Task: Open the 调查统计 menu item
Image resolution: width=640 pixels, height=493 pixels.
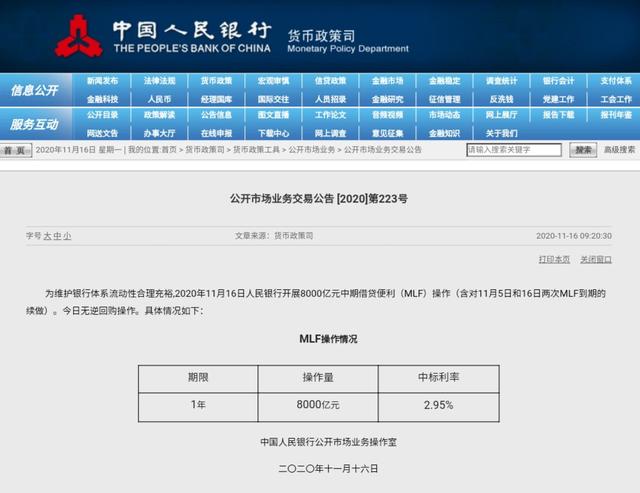Action: pos(502,81)
